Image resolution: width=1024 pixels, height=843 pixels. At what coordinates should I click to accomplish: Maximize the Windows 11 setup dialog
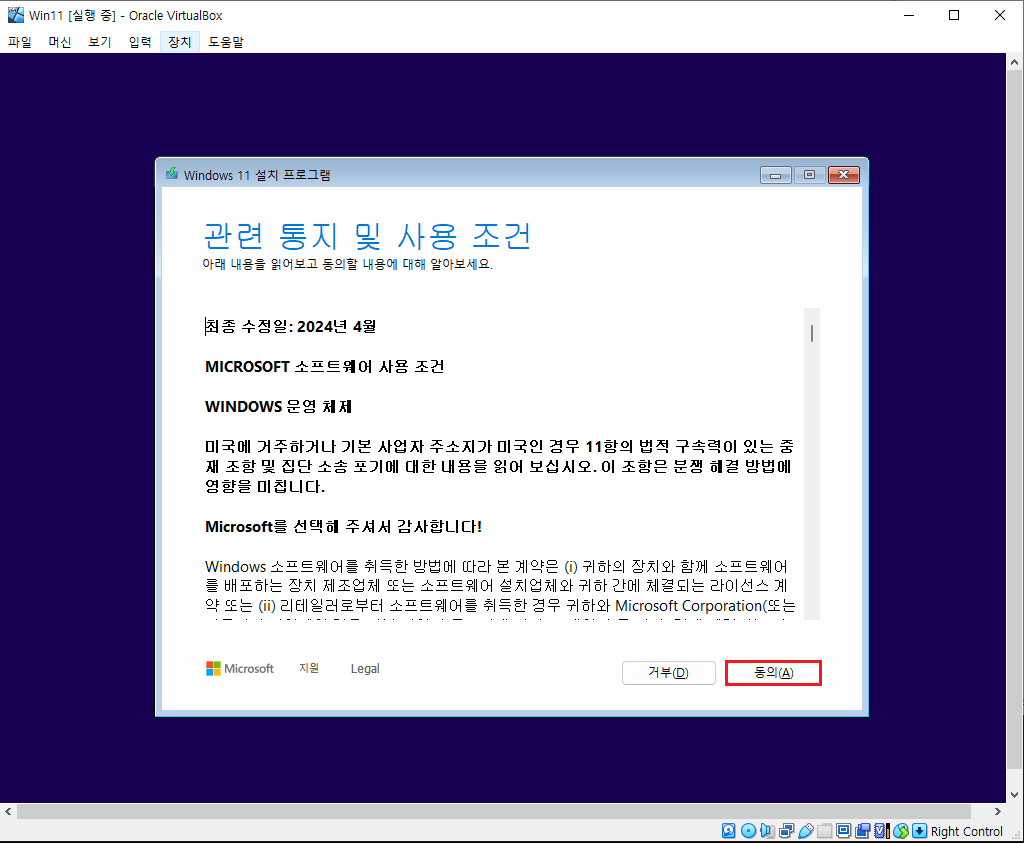pos(809,175)
